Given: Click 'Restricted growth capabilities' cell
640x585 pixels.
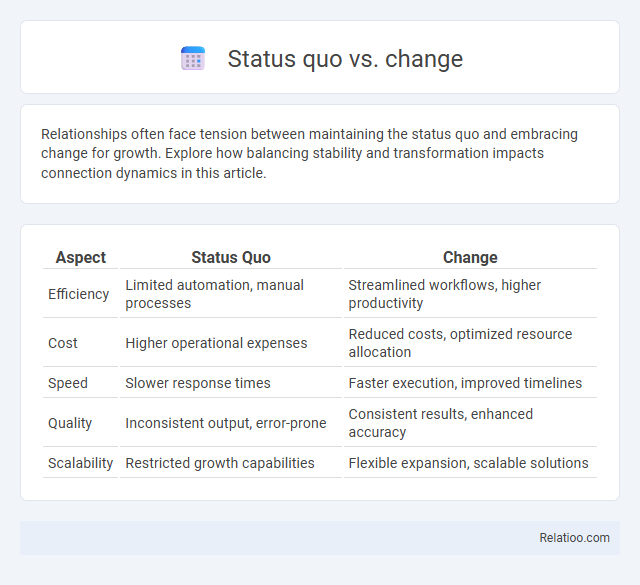Looking at the screenshot, I should [231, 463].
